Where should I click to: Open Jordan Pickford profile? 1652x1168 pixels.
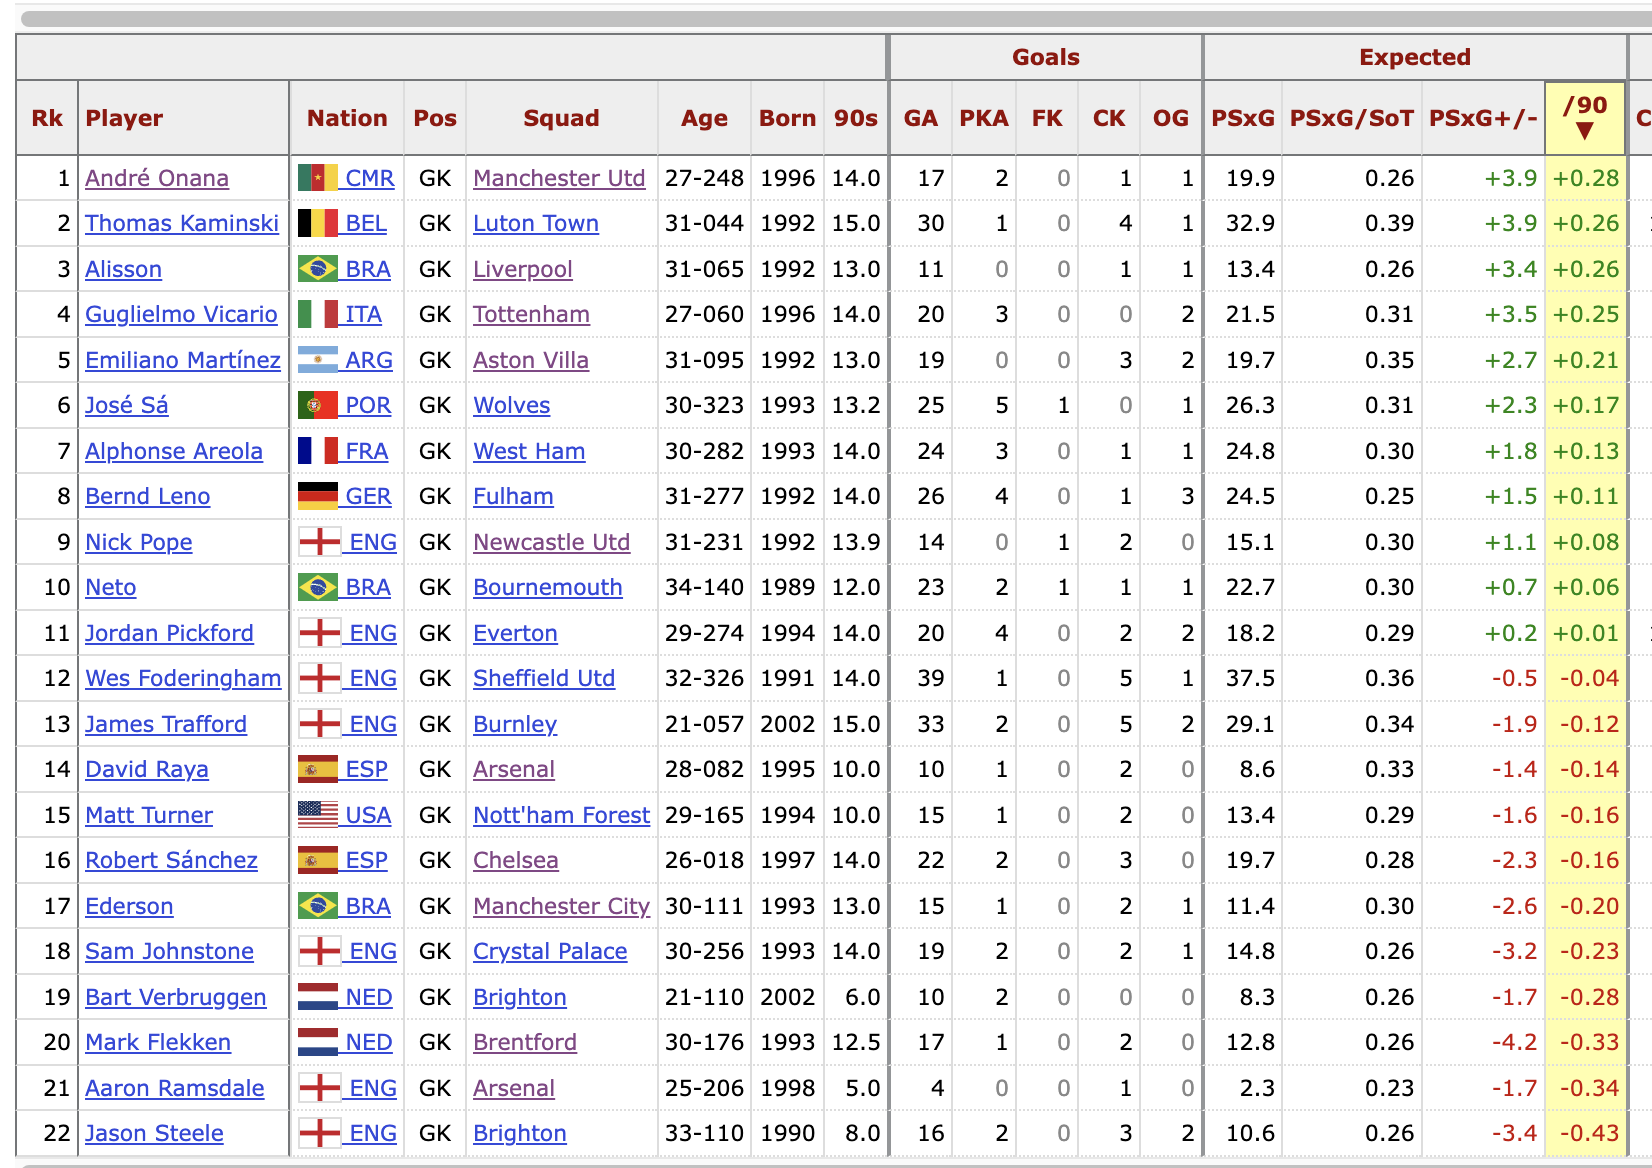point(169,633)
